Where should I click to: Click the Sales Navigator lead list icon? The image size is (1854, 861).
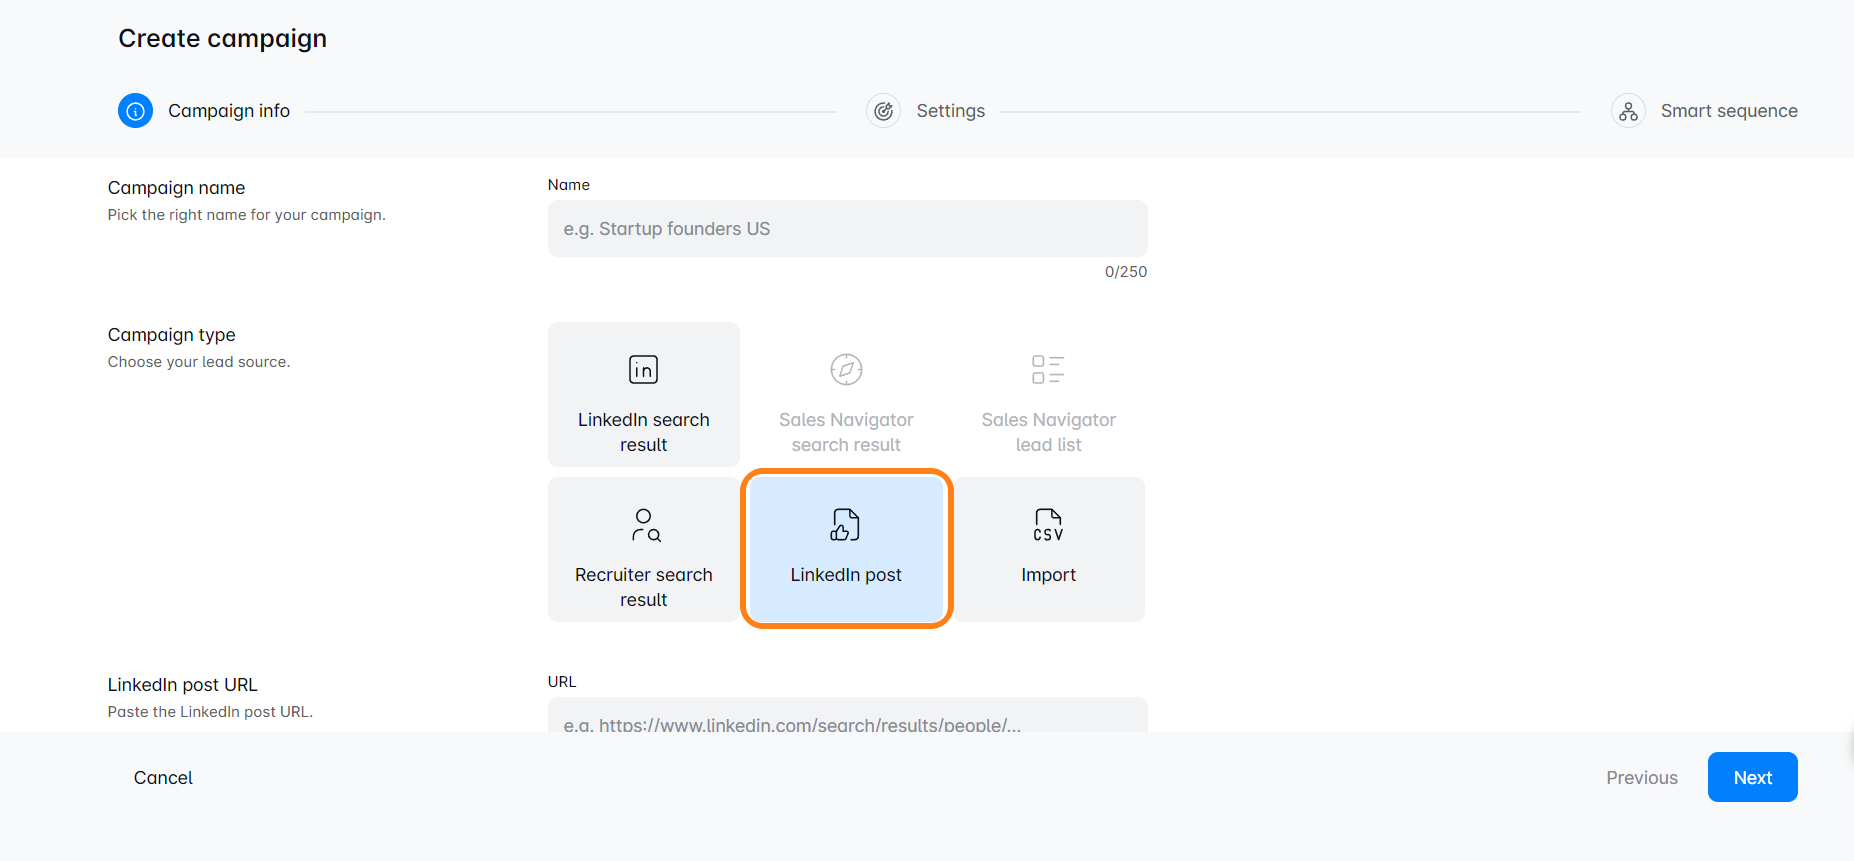tap(1048, 369)
